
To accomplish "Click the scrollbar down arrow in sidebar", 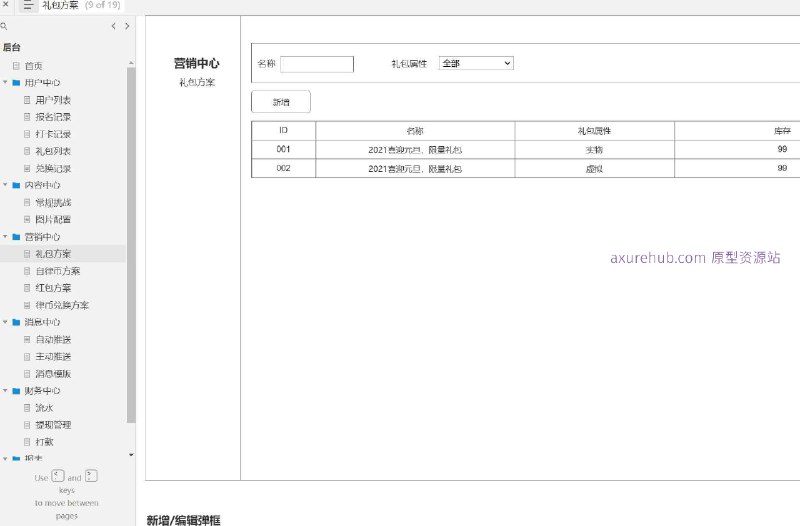I will click(131, 455).
